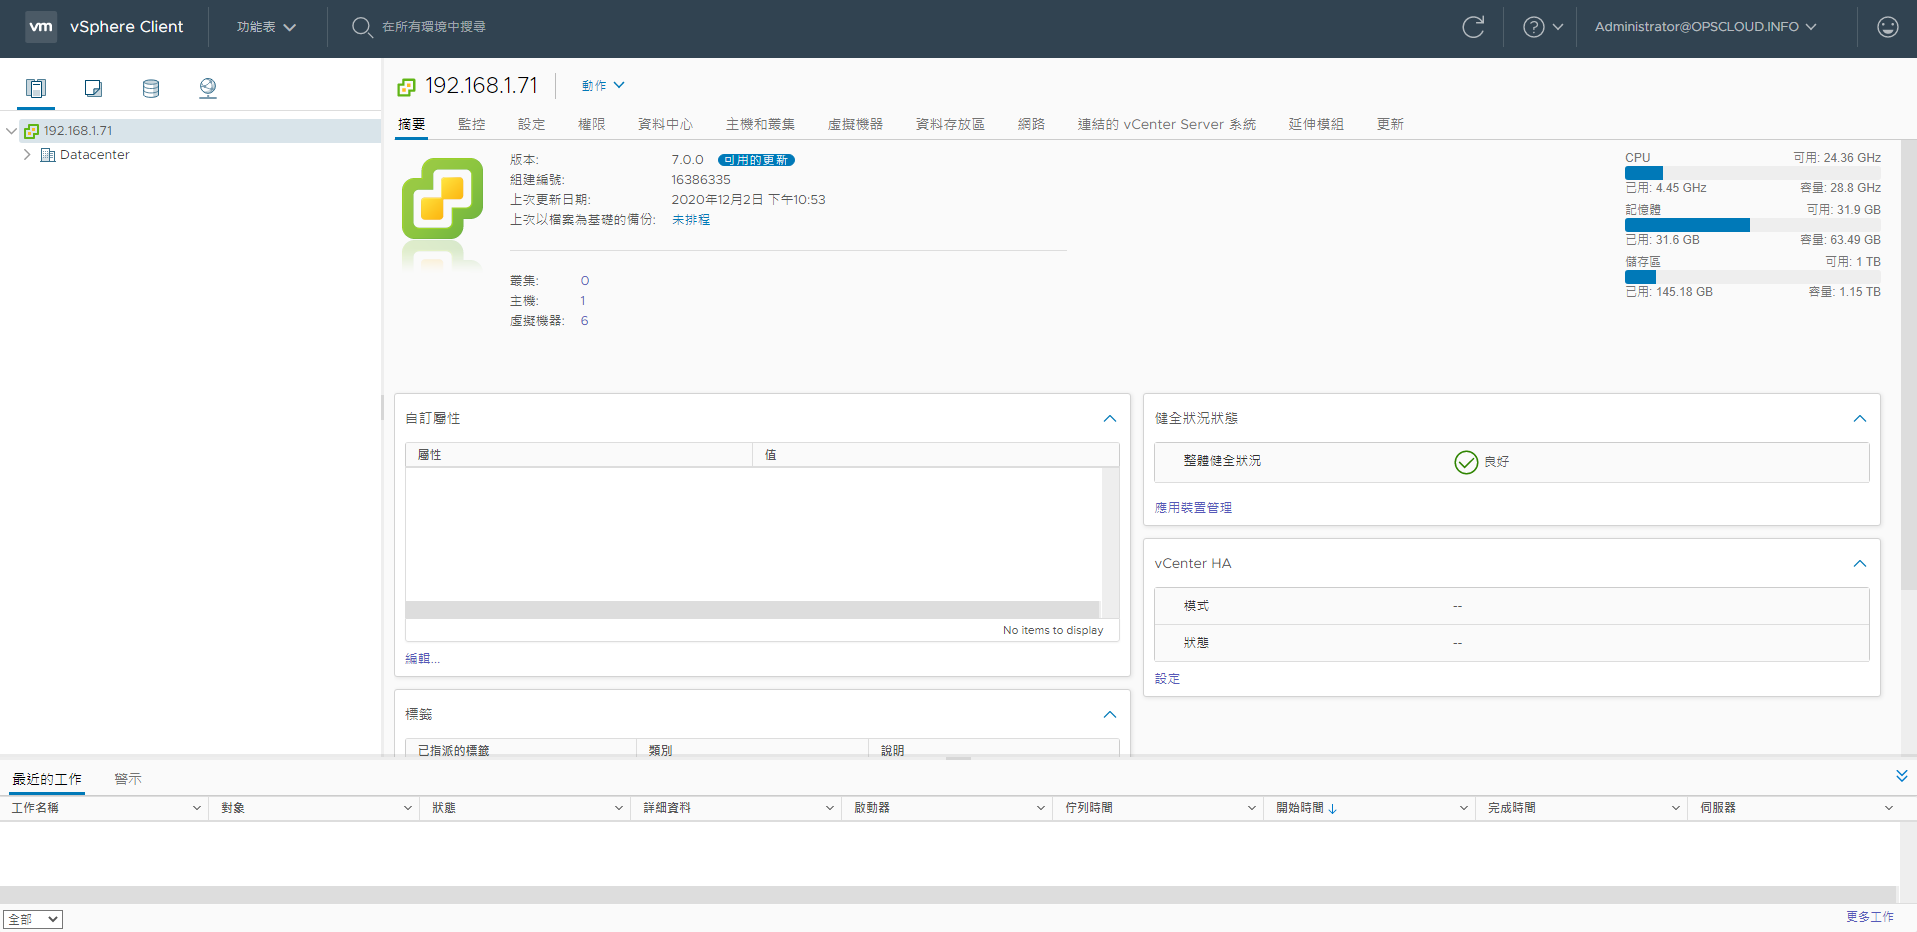Collapse the 192.168.1.71 tree node
Image resolution: width=1917 pixels, height=932 pixels.
click(x=11, y=131)
